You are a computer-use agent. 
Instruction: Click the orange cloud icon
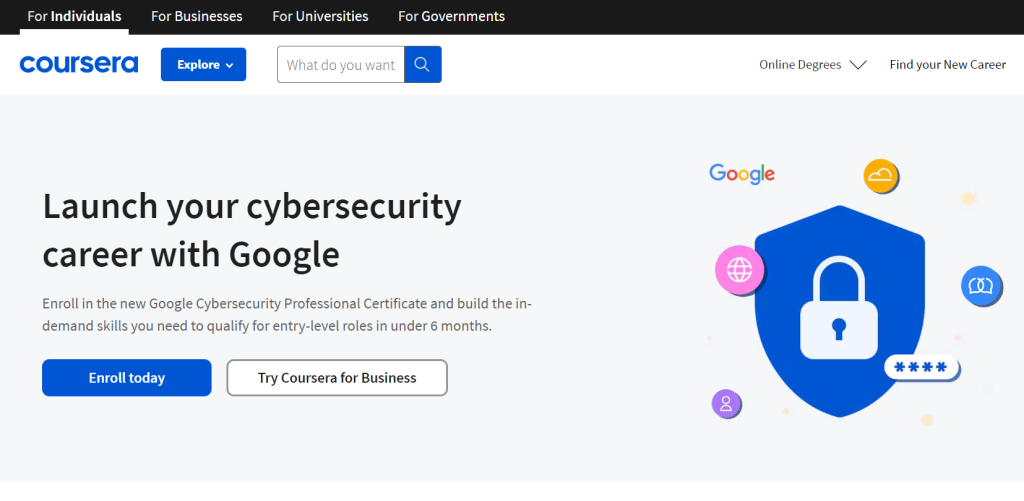[881, 177]
